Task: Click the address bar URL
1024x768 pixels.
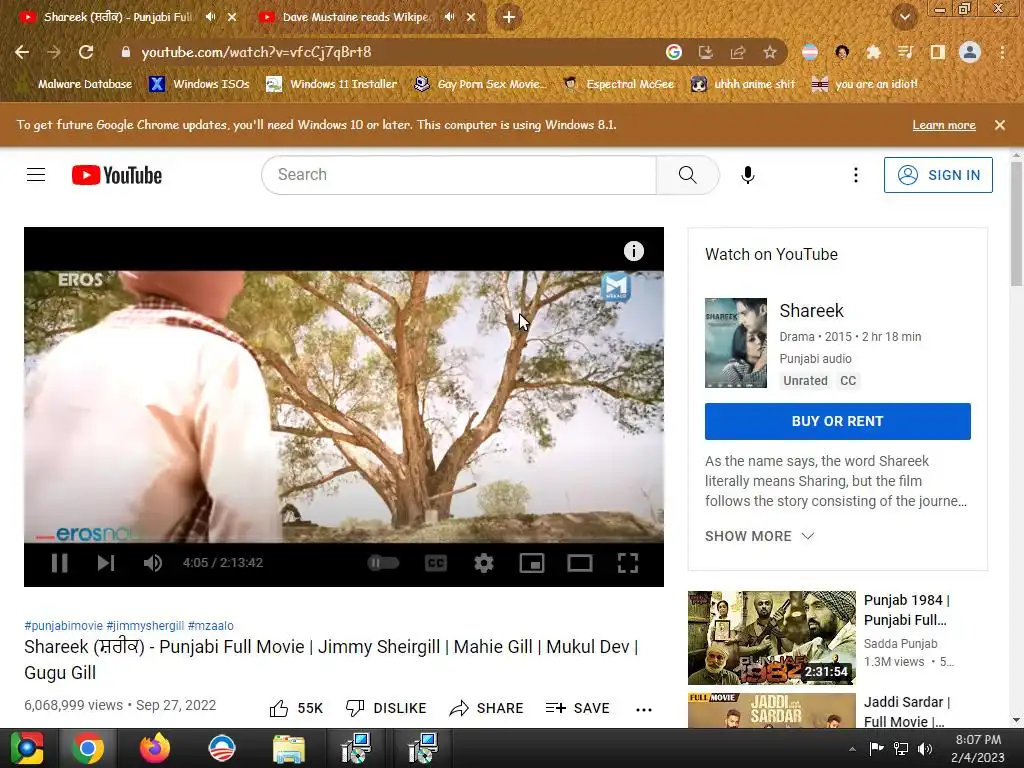Action: [x=256, y=52]
